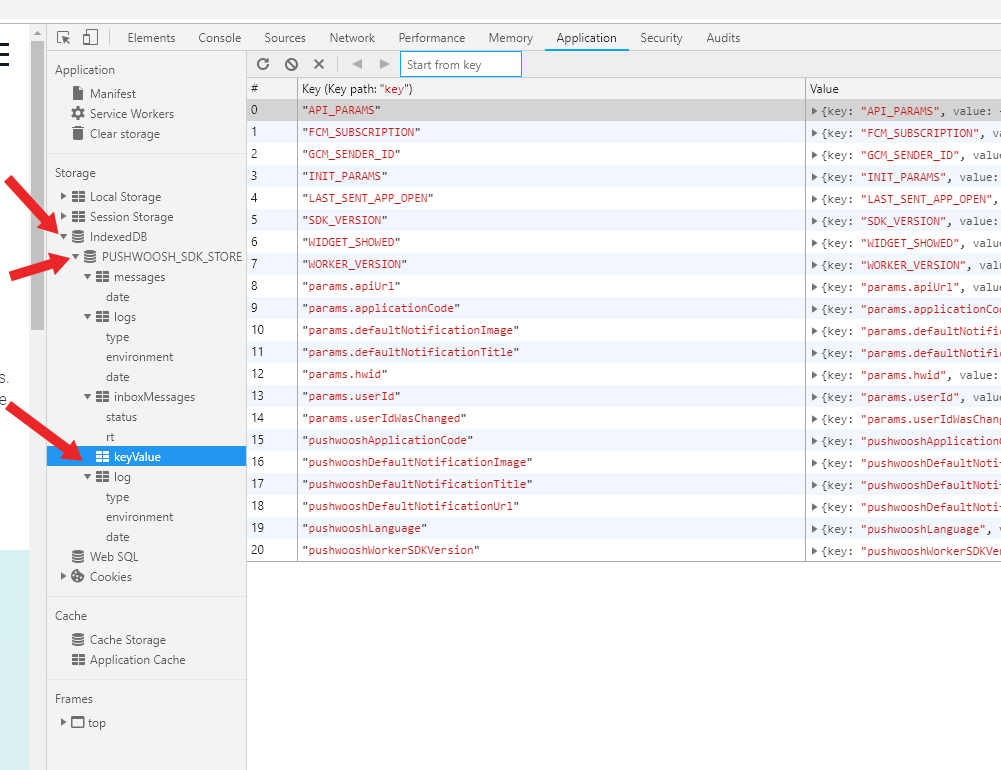The height and width of the screenshot is (770, 1001).
Task: Go to the next page arrow
Action: (384, 64)
